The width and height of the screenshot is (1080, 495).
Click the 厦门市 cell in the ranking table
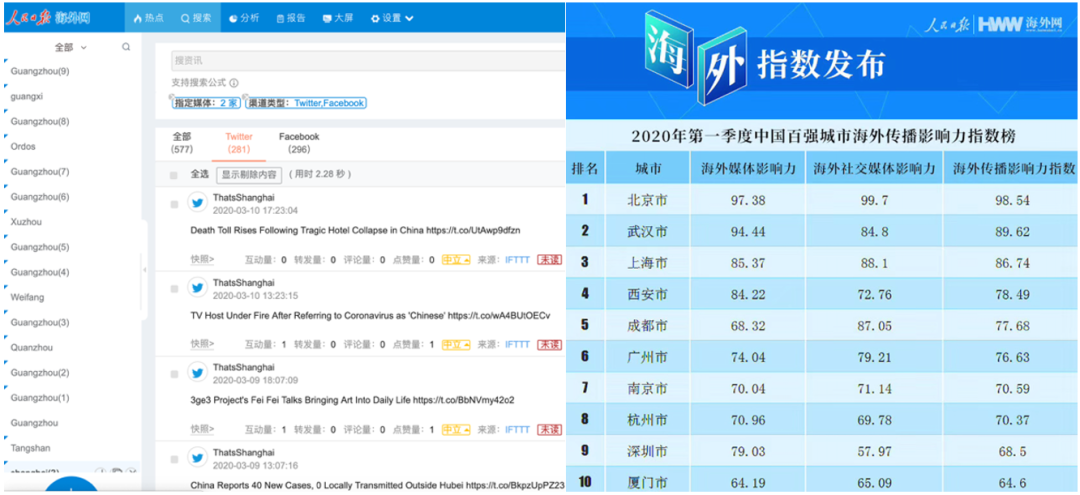click(647, 480)
